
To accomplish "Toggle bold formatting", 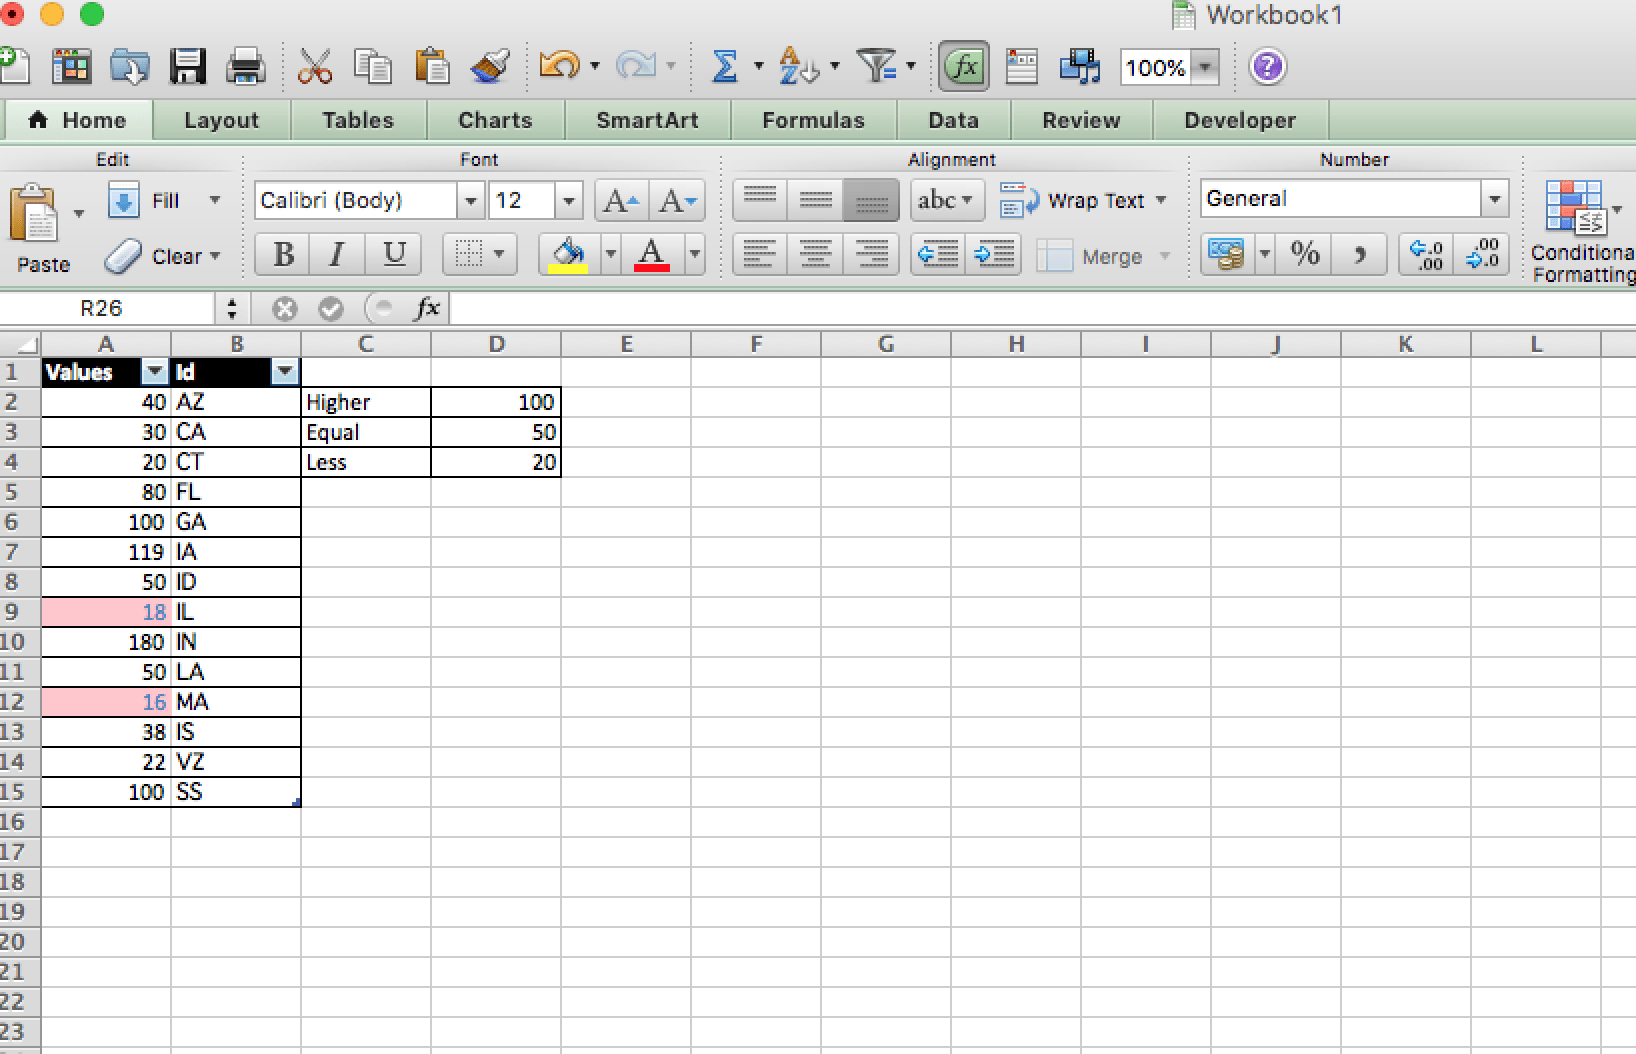I will point(281,255).
